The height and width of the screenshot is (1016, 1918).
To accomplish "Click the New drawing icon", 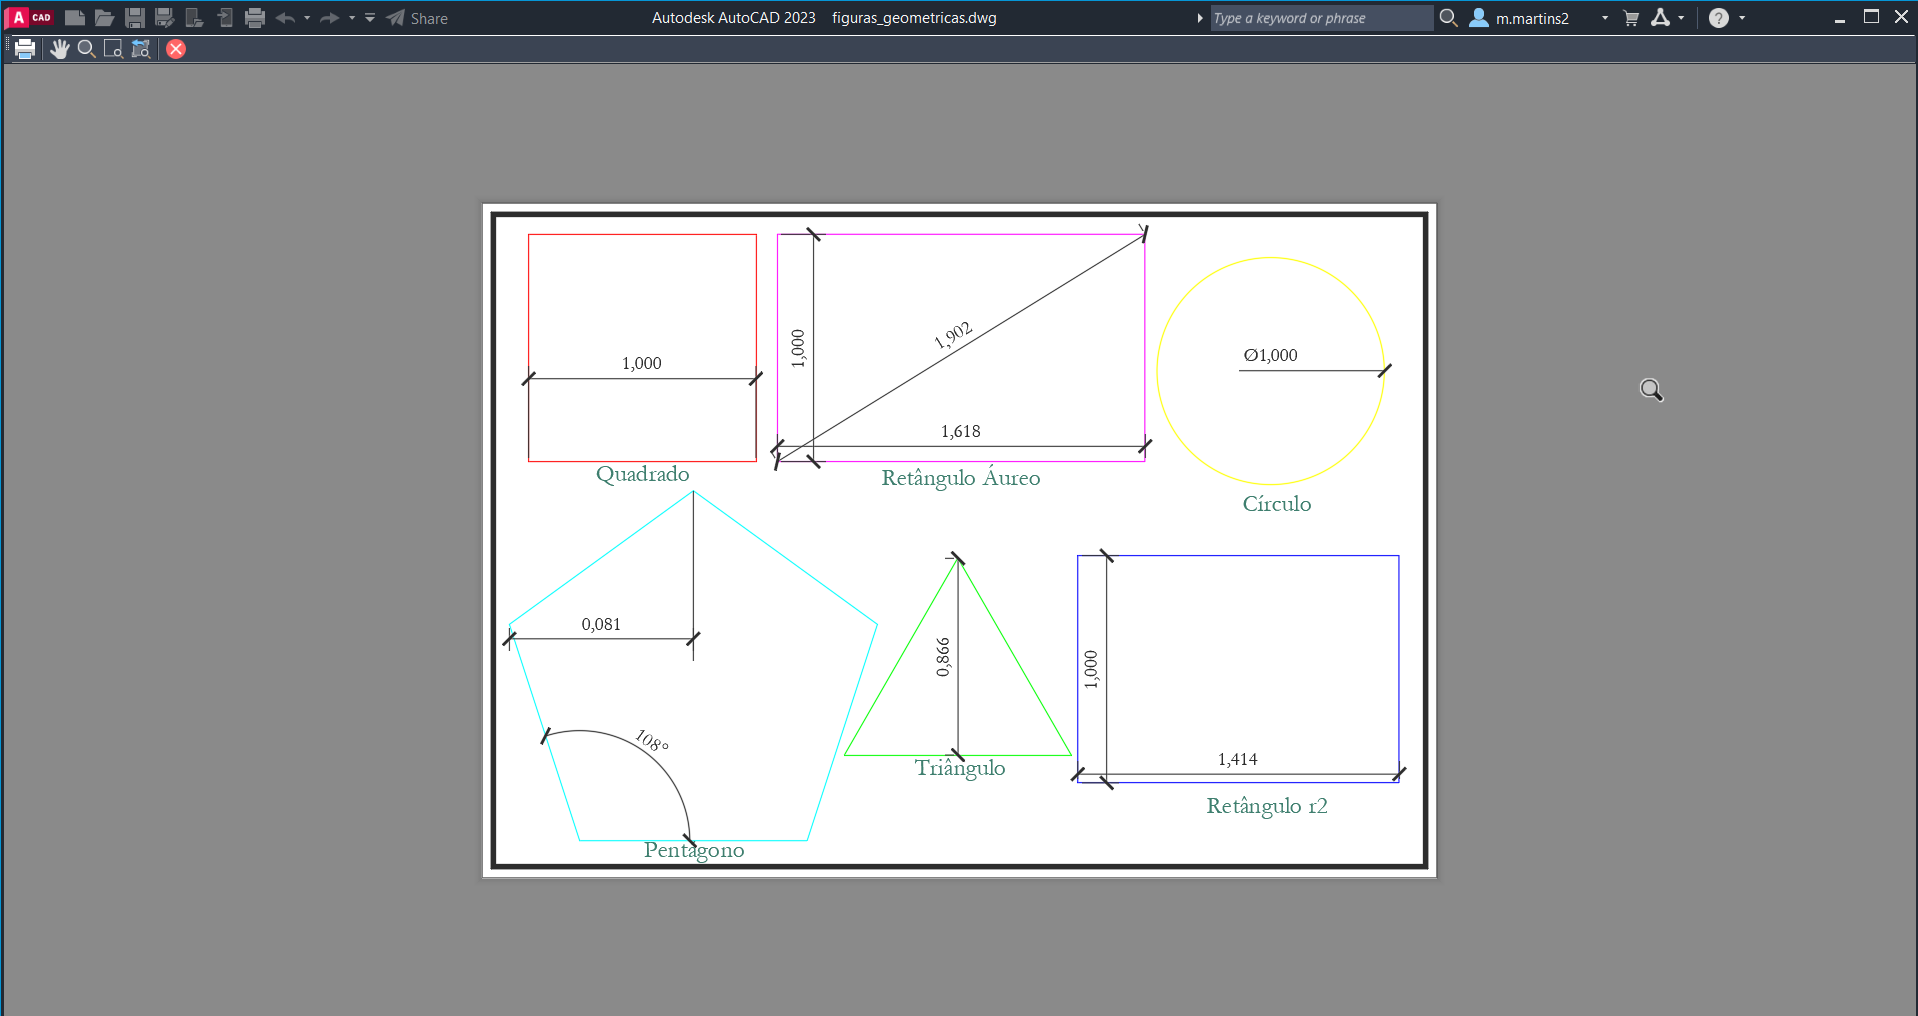I will (x=74, y=18).
